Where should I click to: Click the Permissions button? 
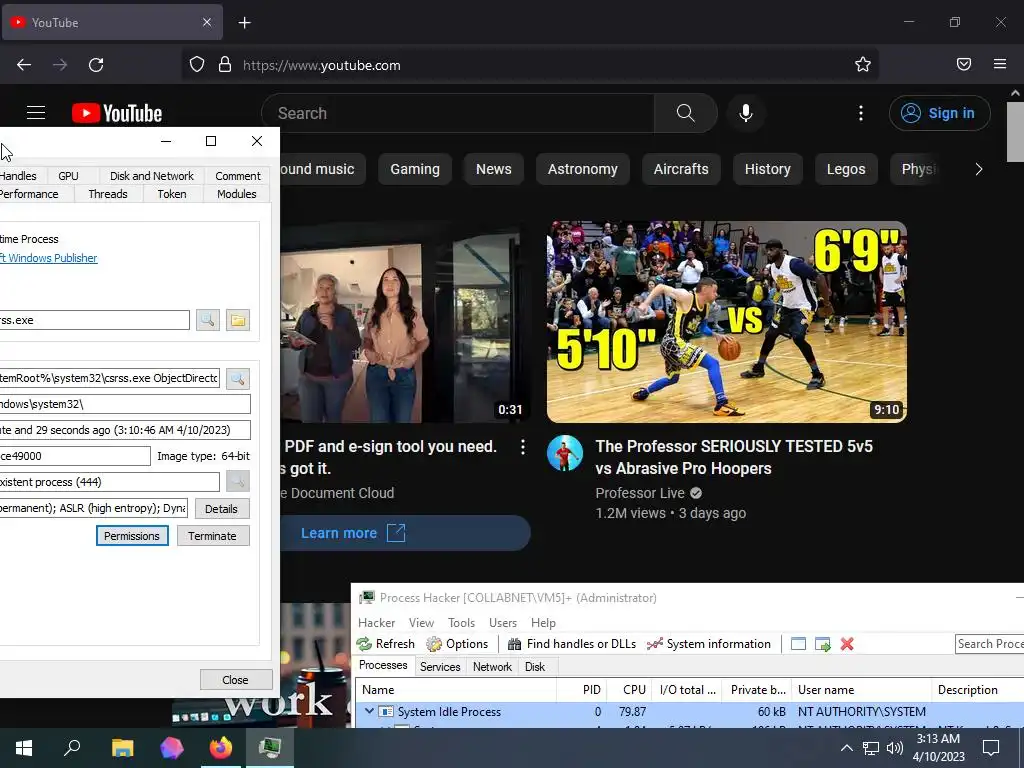point(132,536)
